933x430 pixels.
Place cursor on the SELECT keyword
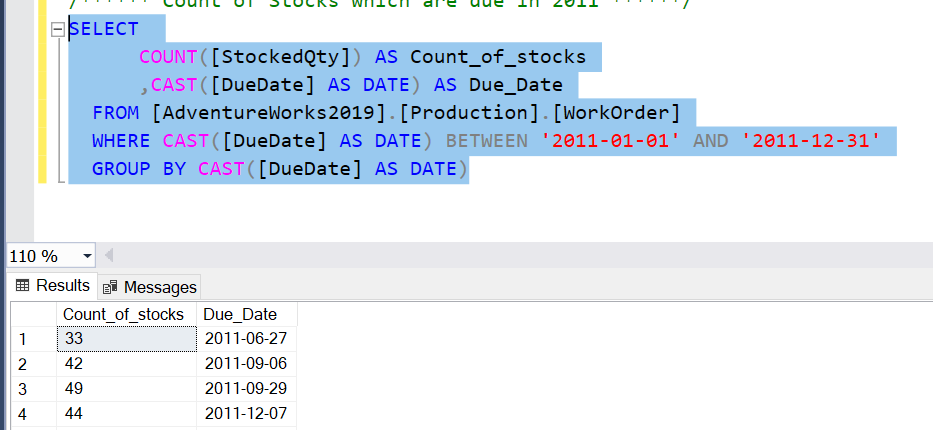tap(103, 29)
